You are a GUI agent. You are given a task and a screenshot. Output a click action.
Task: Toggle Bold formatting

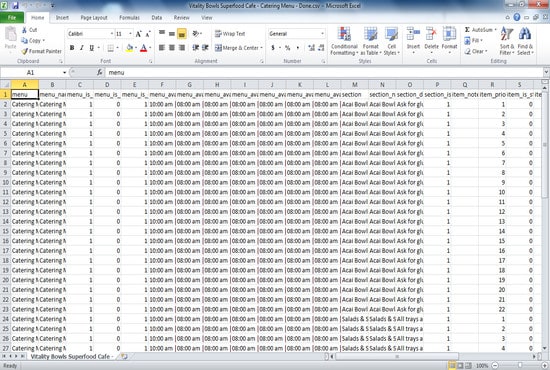(72, 48)
